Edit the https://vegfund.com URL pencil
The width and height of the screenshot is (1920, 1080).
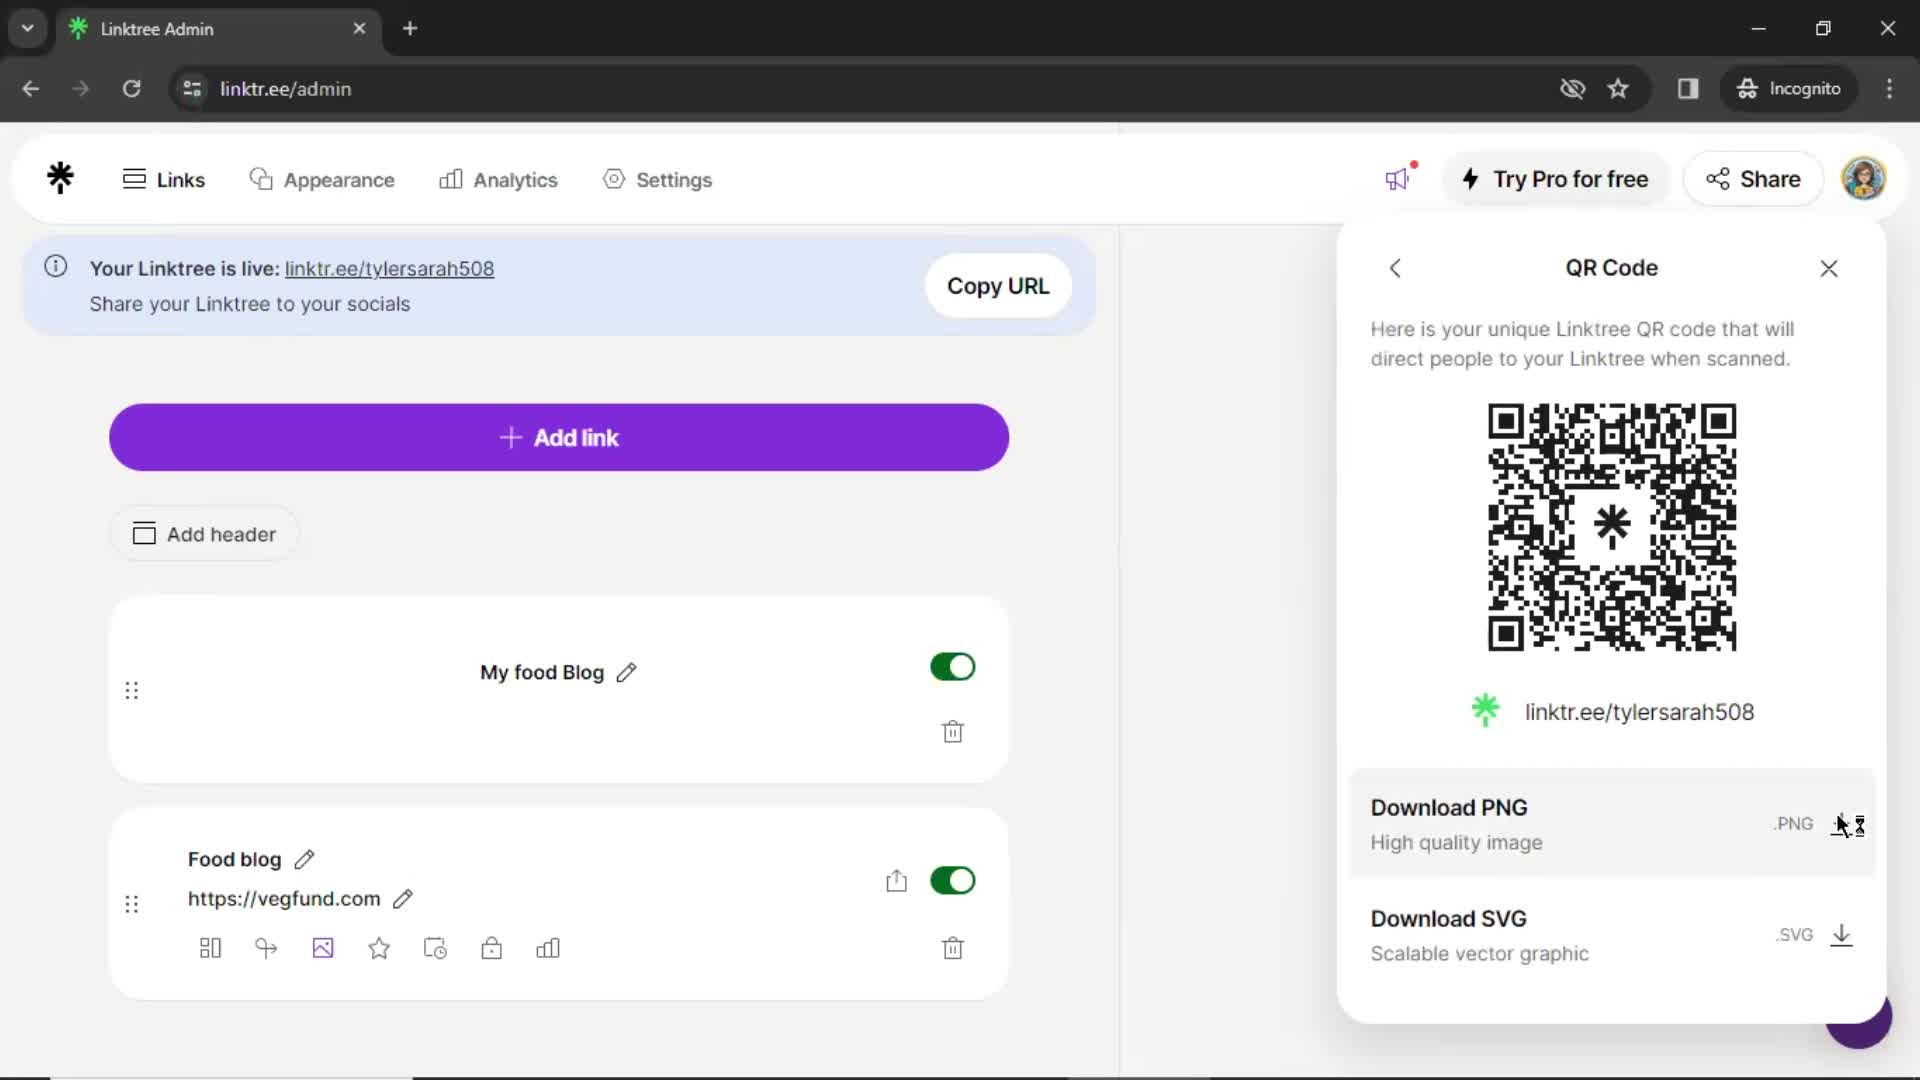(x=403, y=899)
